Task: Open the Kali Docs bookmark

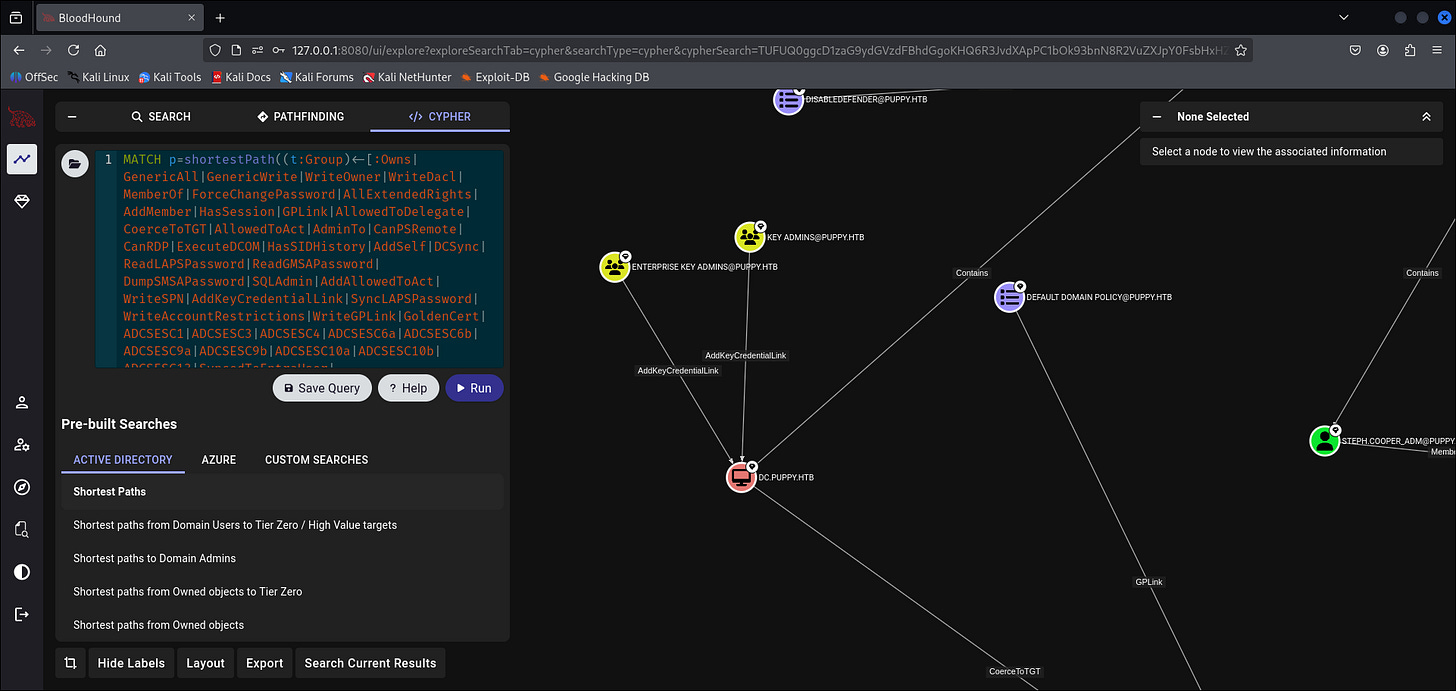Action: (240, 77)
